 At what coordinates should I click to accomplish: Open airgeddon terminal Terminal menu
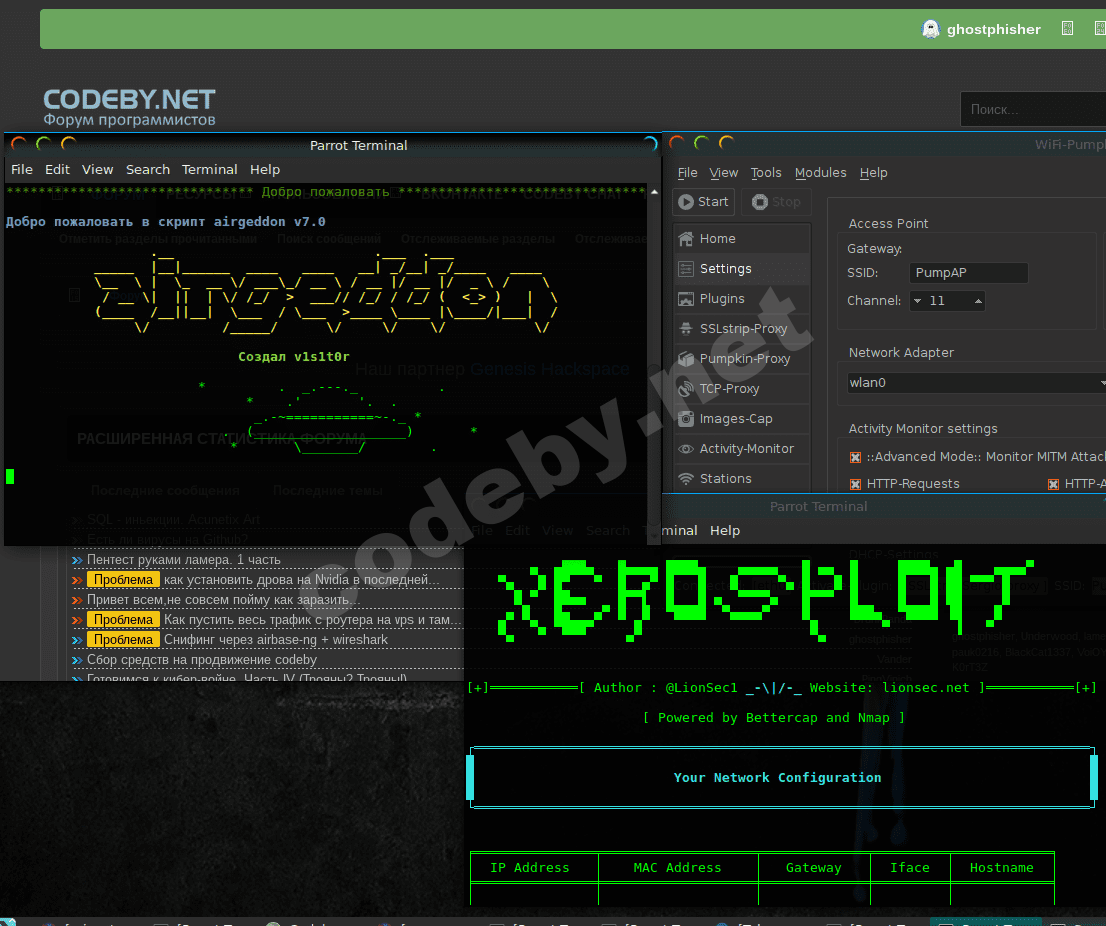[209, 169]
